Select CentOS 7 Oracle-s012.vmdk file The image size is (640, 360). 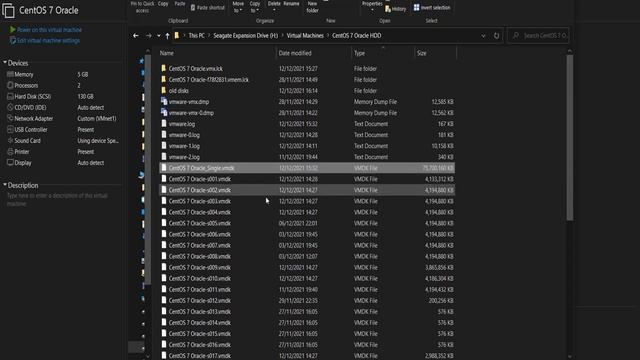coord(307,300)
